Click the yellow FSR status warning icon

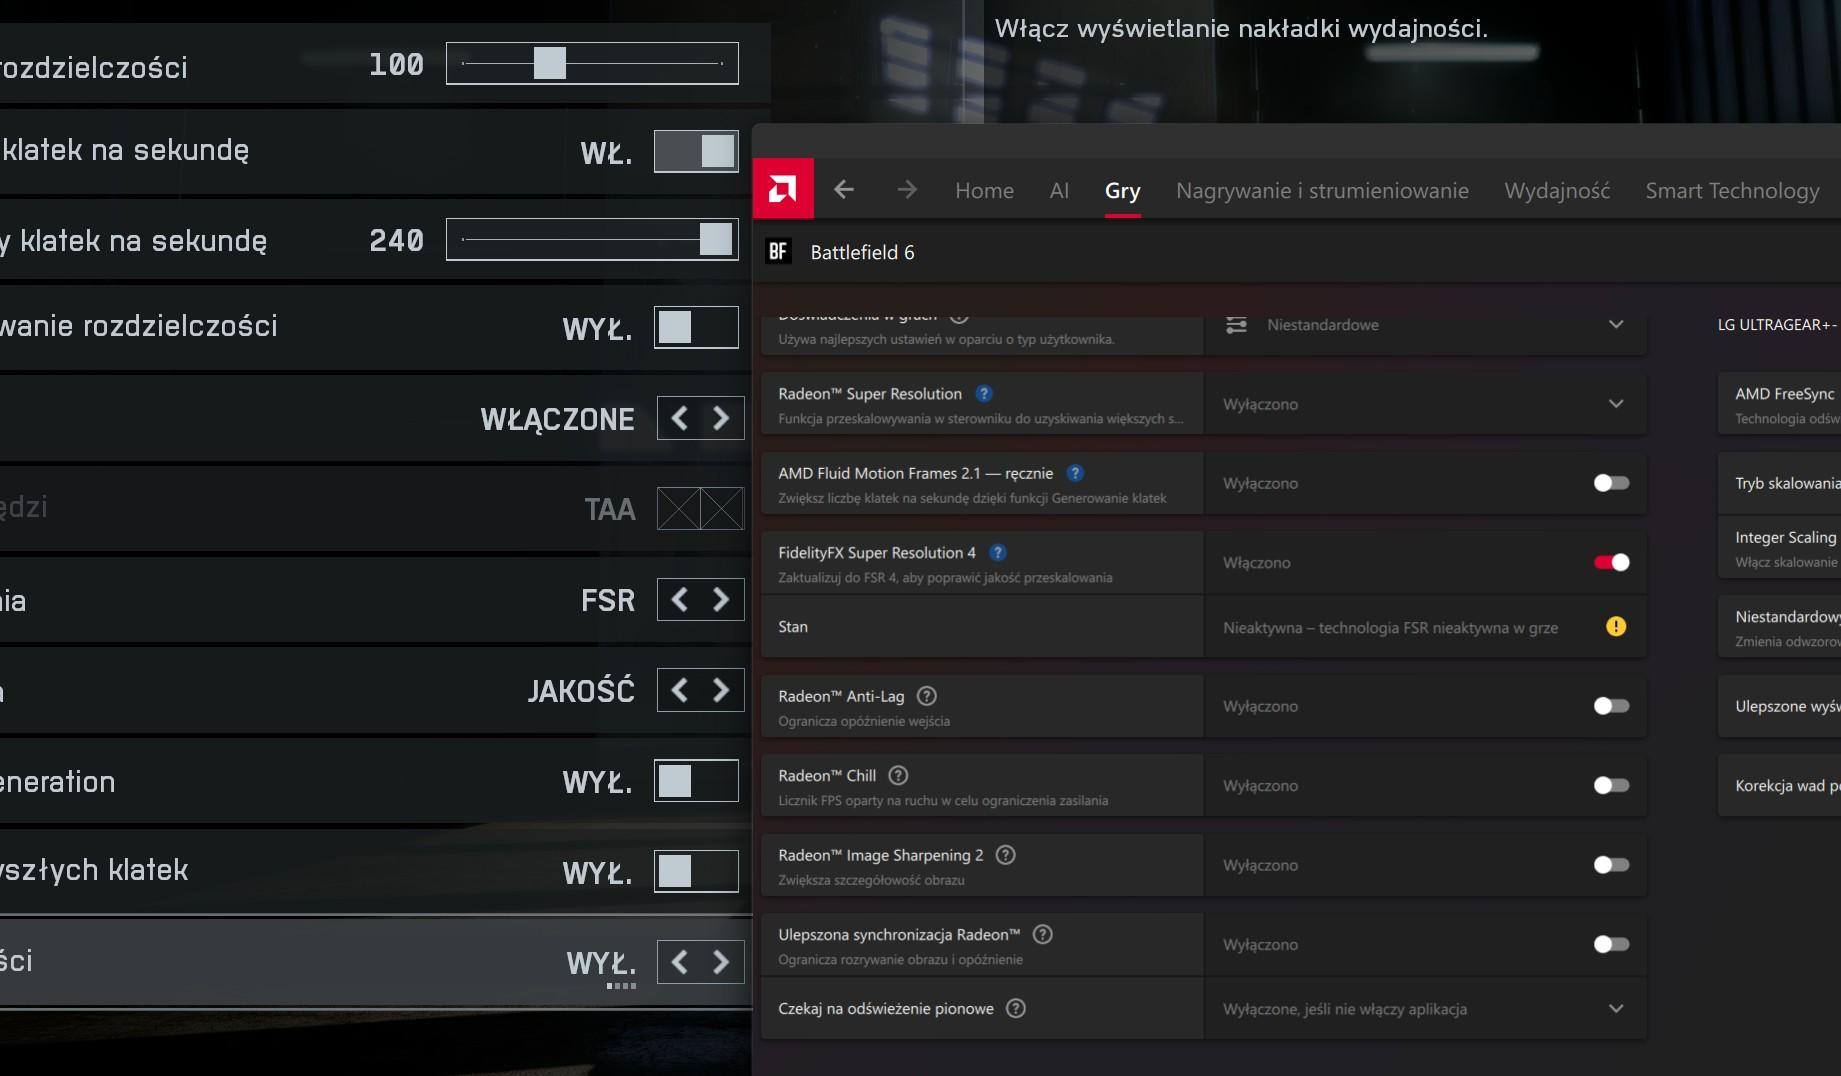tap(1616, 627)
